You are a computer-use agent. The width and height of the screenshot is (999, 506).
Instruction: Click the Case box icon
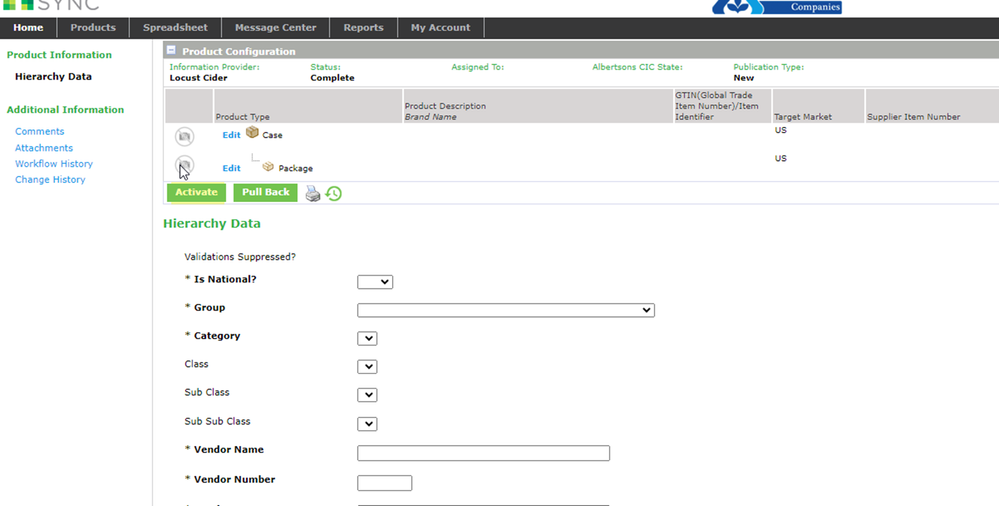pos(252,133)
